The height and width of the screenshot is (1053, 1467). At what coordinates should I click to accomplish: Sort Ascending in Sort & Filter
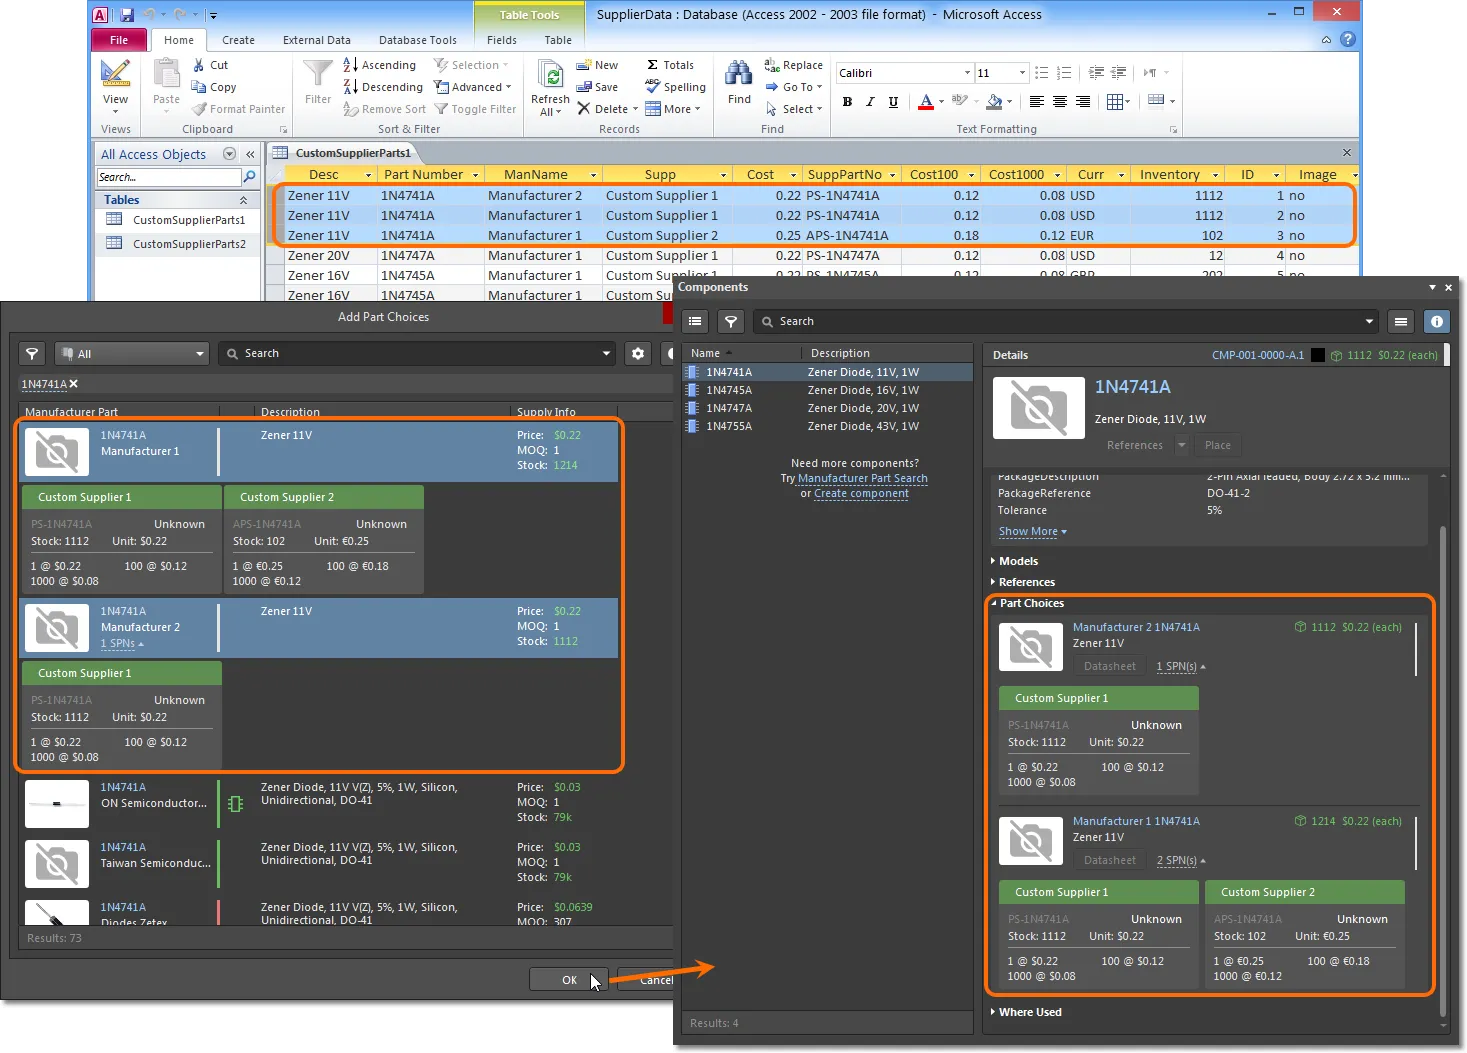[379, 65]
